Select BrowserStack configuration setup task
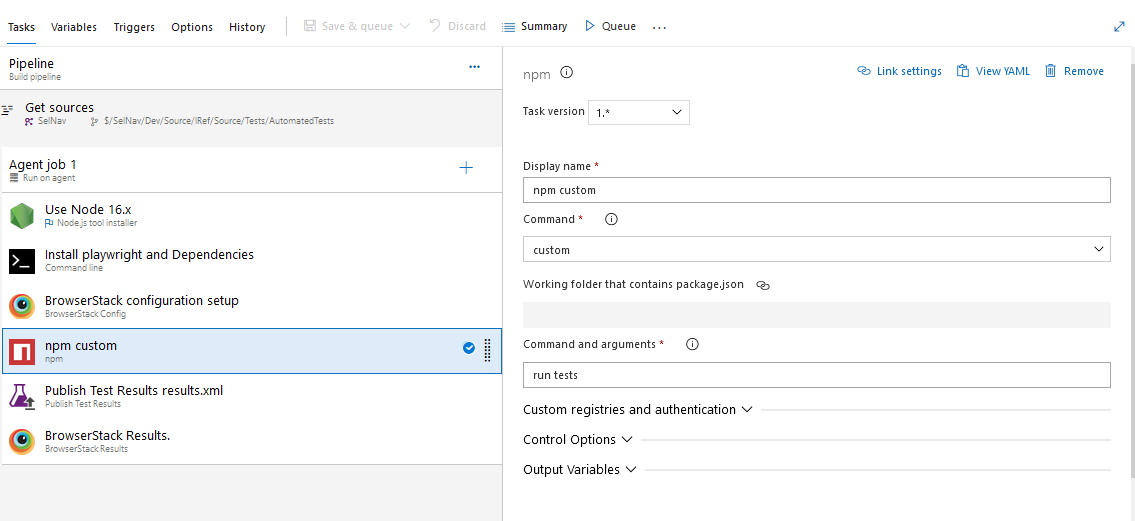This screenshot has height=521, width=1135. (250, 306)
